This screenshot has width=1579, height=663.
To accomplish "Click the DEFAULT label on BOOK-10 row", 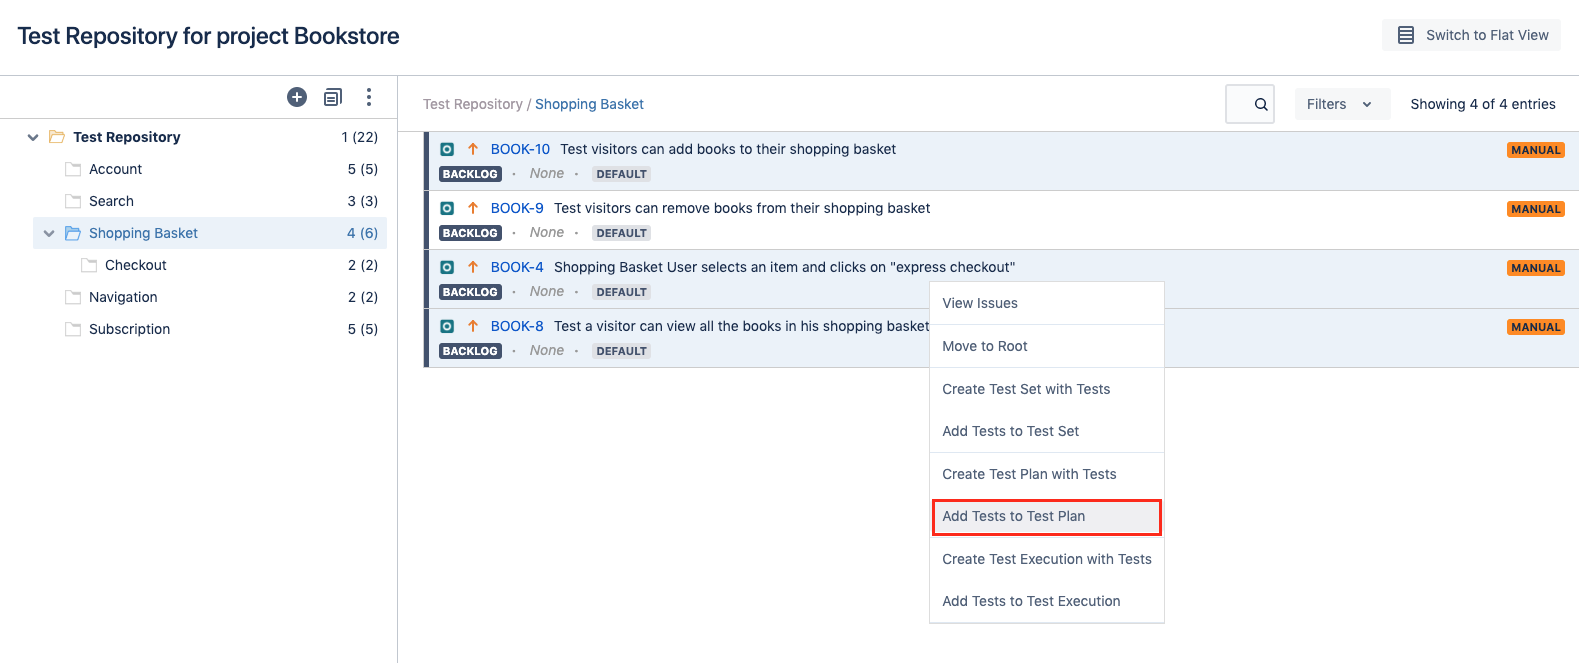I will (x=621, y=174).
